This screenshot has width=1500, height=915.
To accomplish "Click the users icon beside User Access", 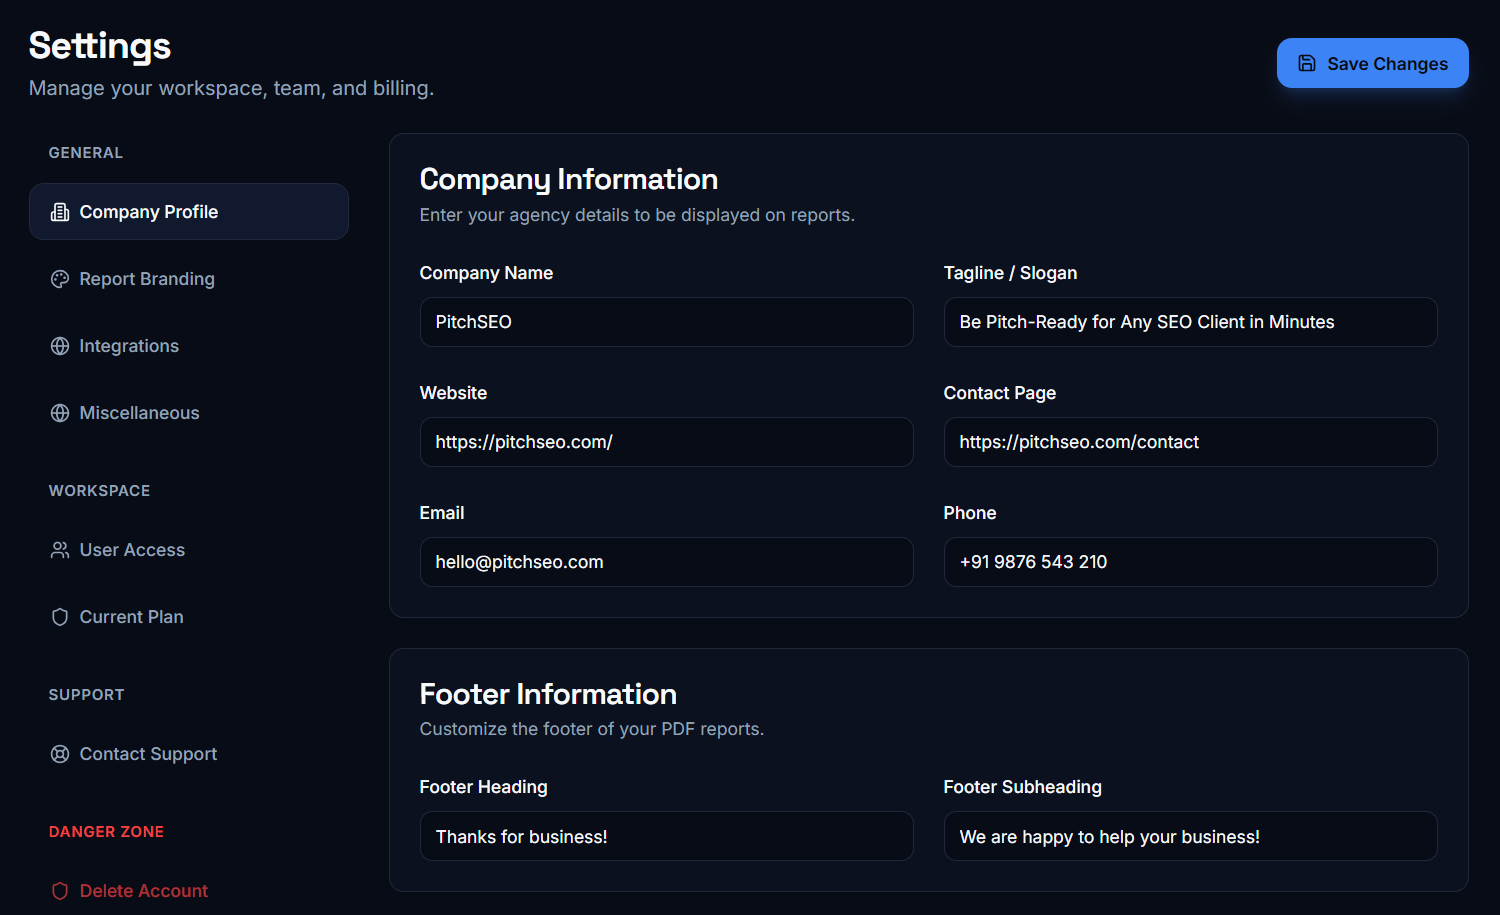I will (60, 550).
